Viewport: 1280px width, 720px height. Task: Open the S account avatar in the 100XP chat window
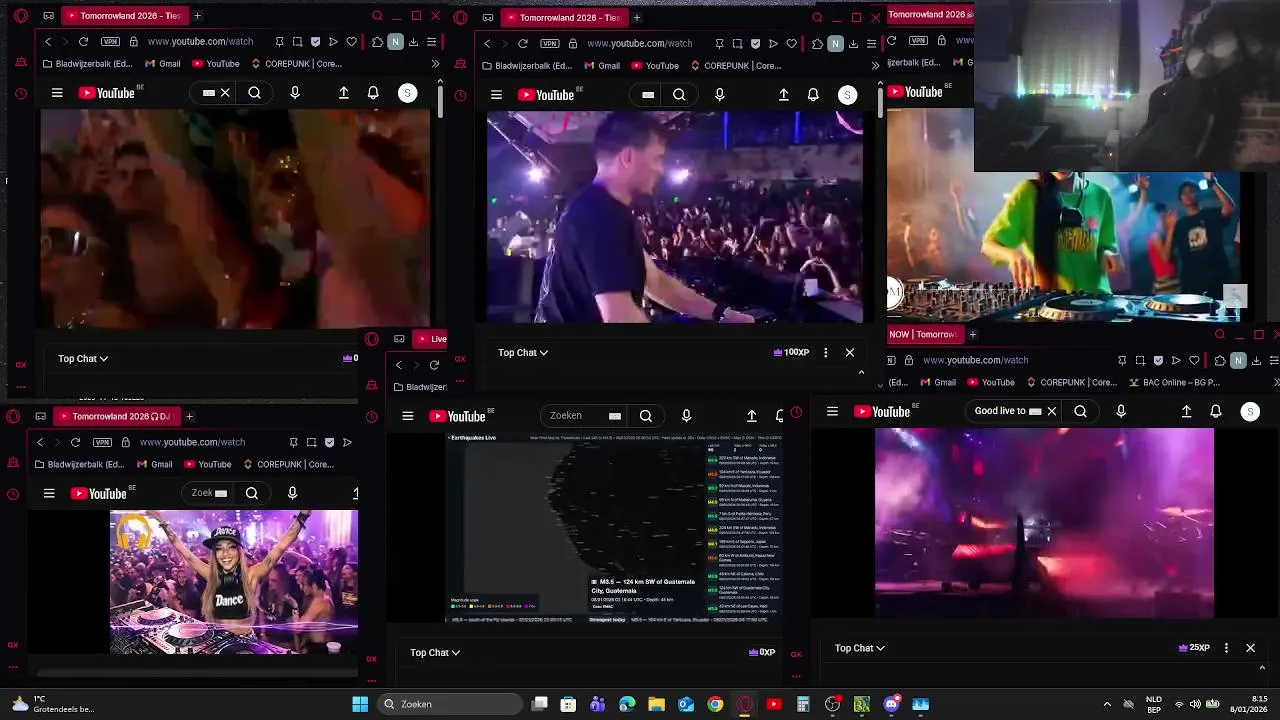click(x=847, y=95)
